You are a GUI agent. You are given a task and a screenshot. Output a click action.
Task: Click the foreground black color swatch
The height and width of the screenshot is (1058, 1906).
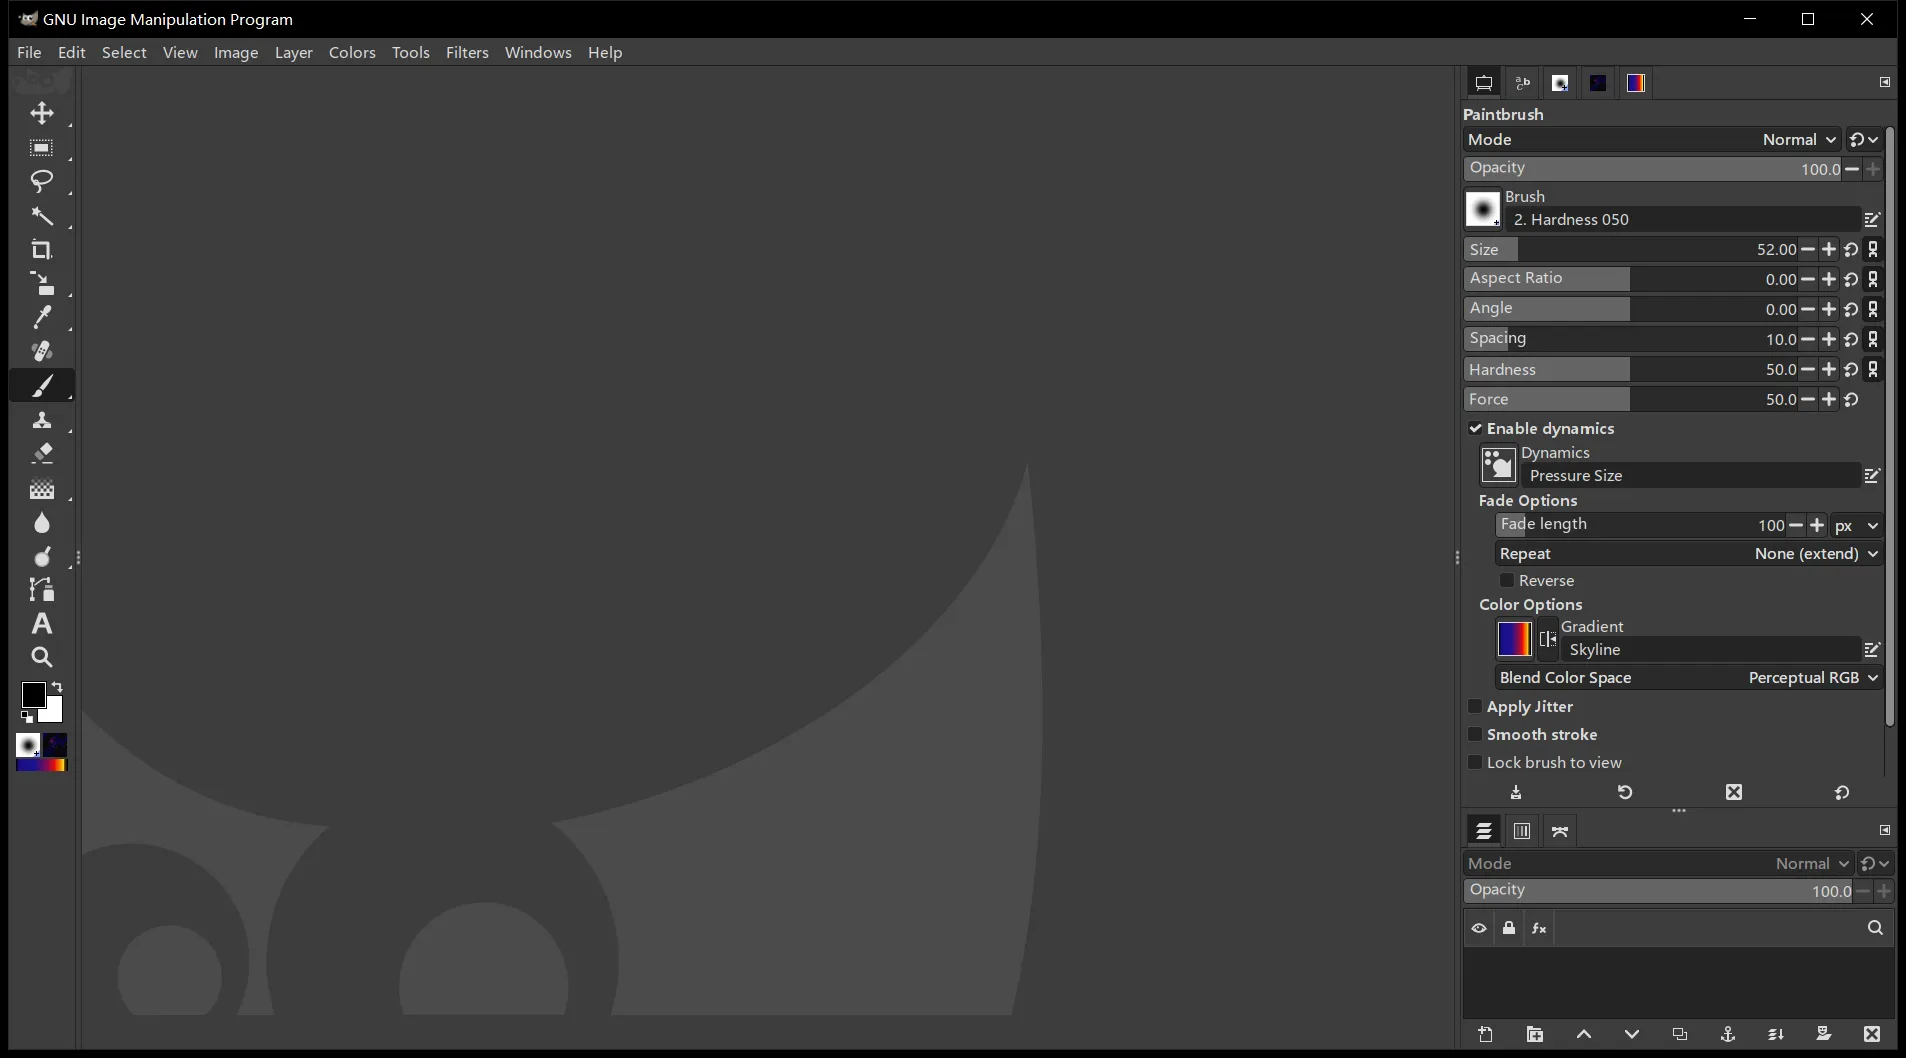[33, 694]
